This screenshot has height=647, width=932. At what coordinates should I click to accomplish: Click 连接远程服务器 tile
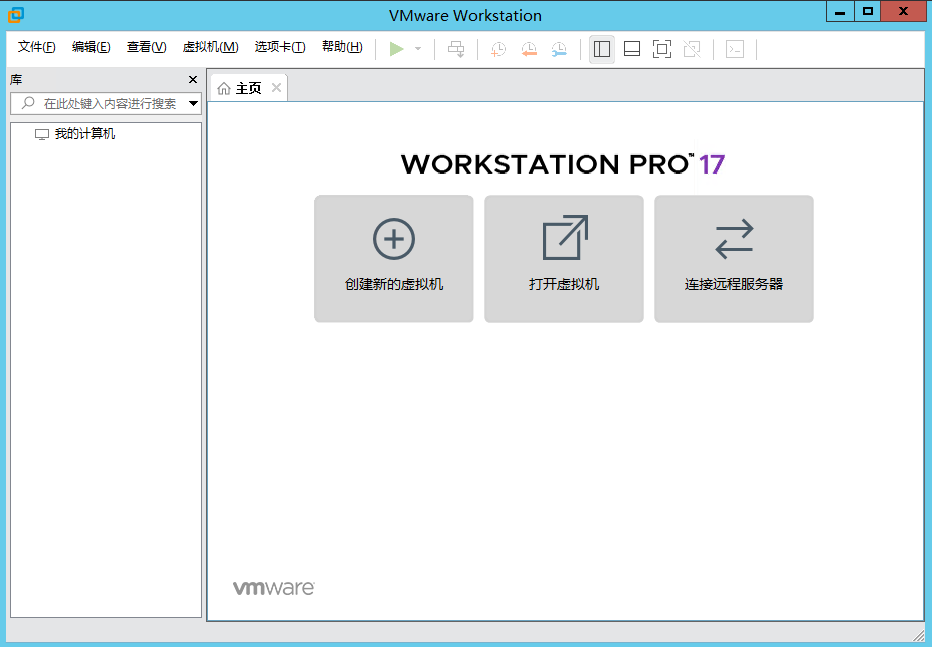point(733,259)
